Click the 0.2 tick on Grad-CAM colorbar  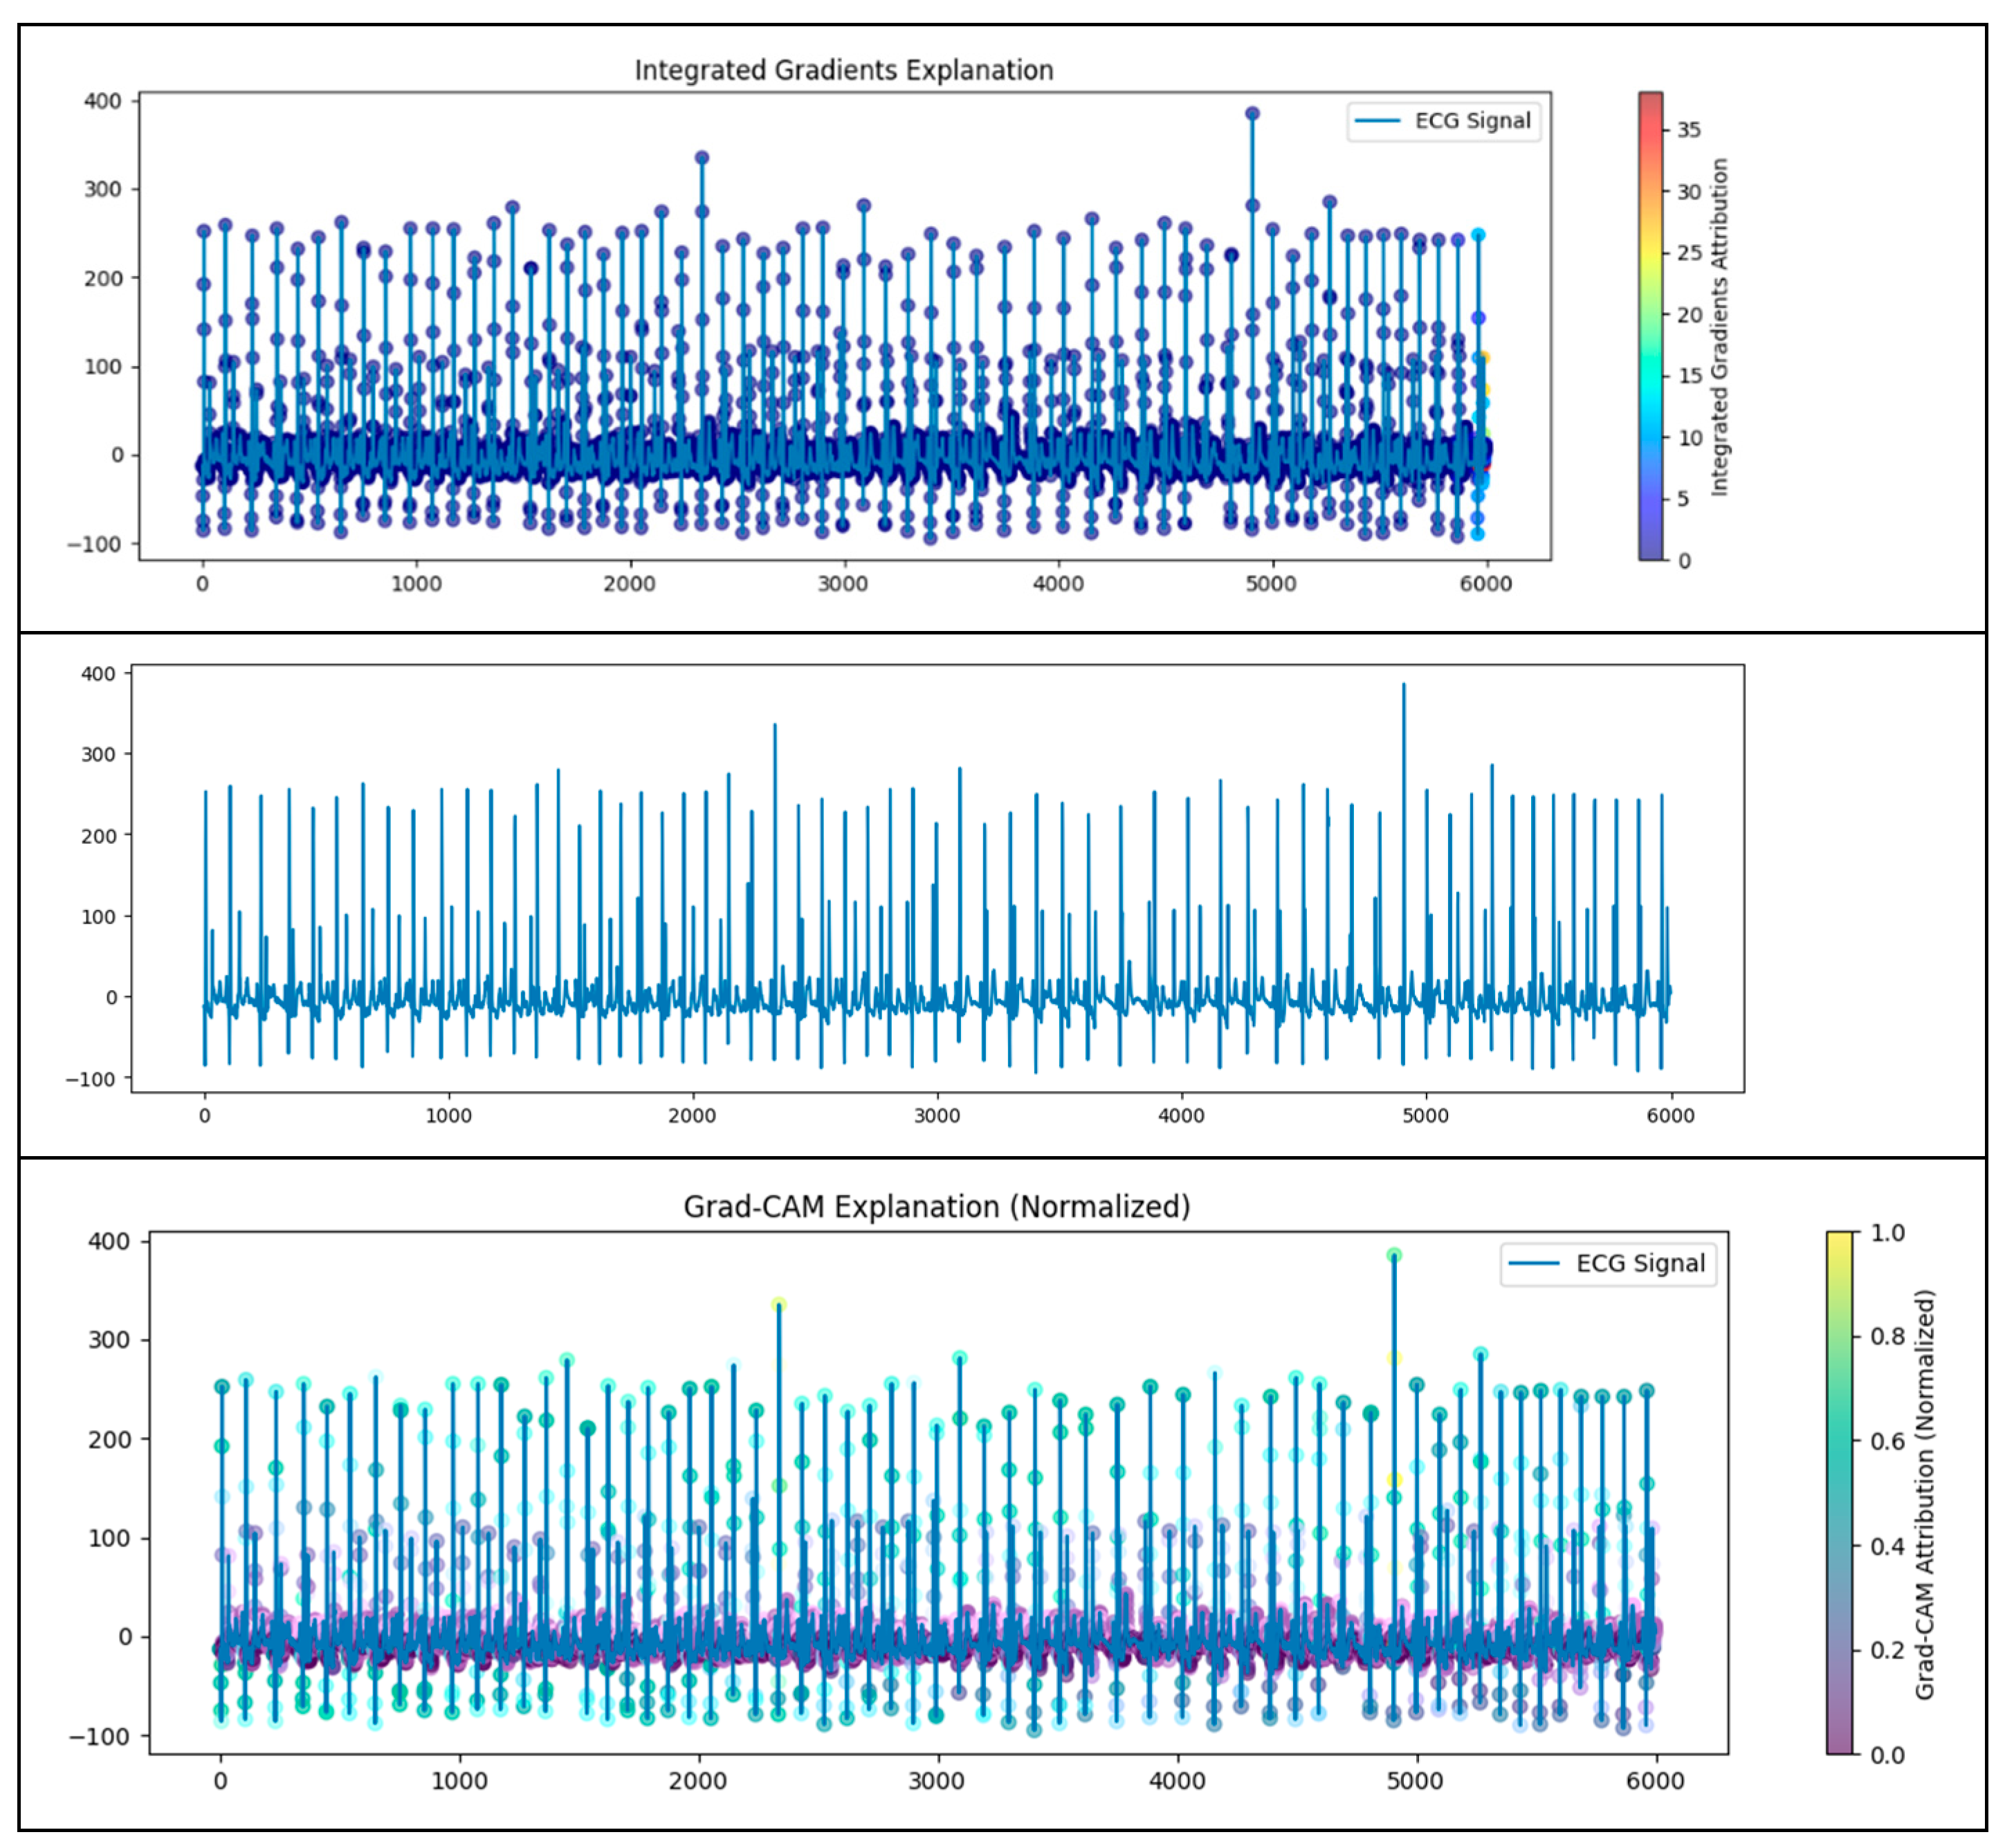[x=1886, y=1650]
